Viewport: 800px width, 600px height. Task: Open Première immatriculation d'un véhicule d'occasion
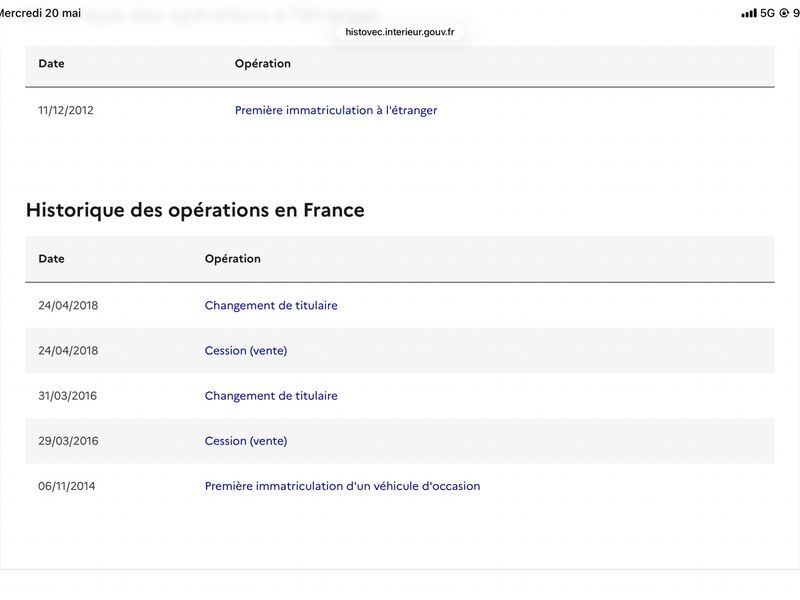click(342, 486)
